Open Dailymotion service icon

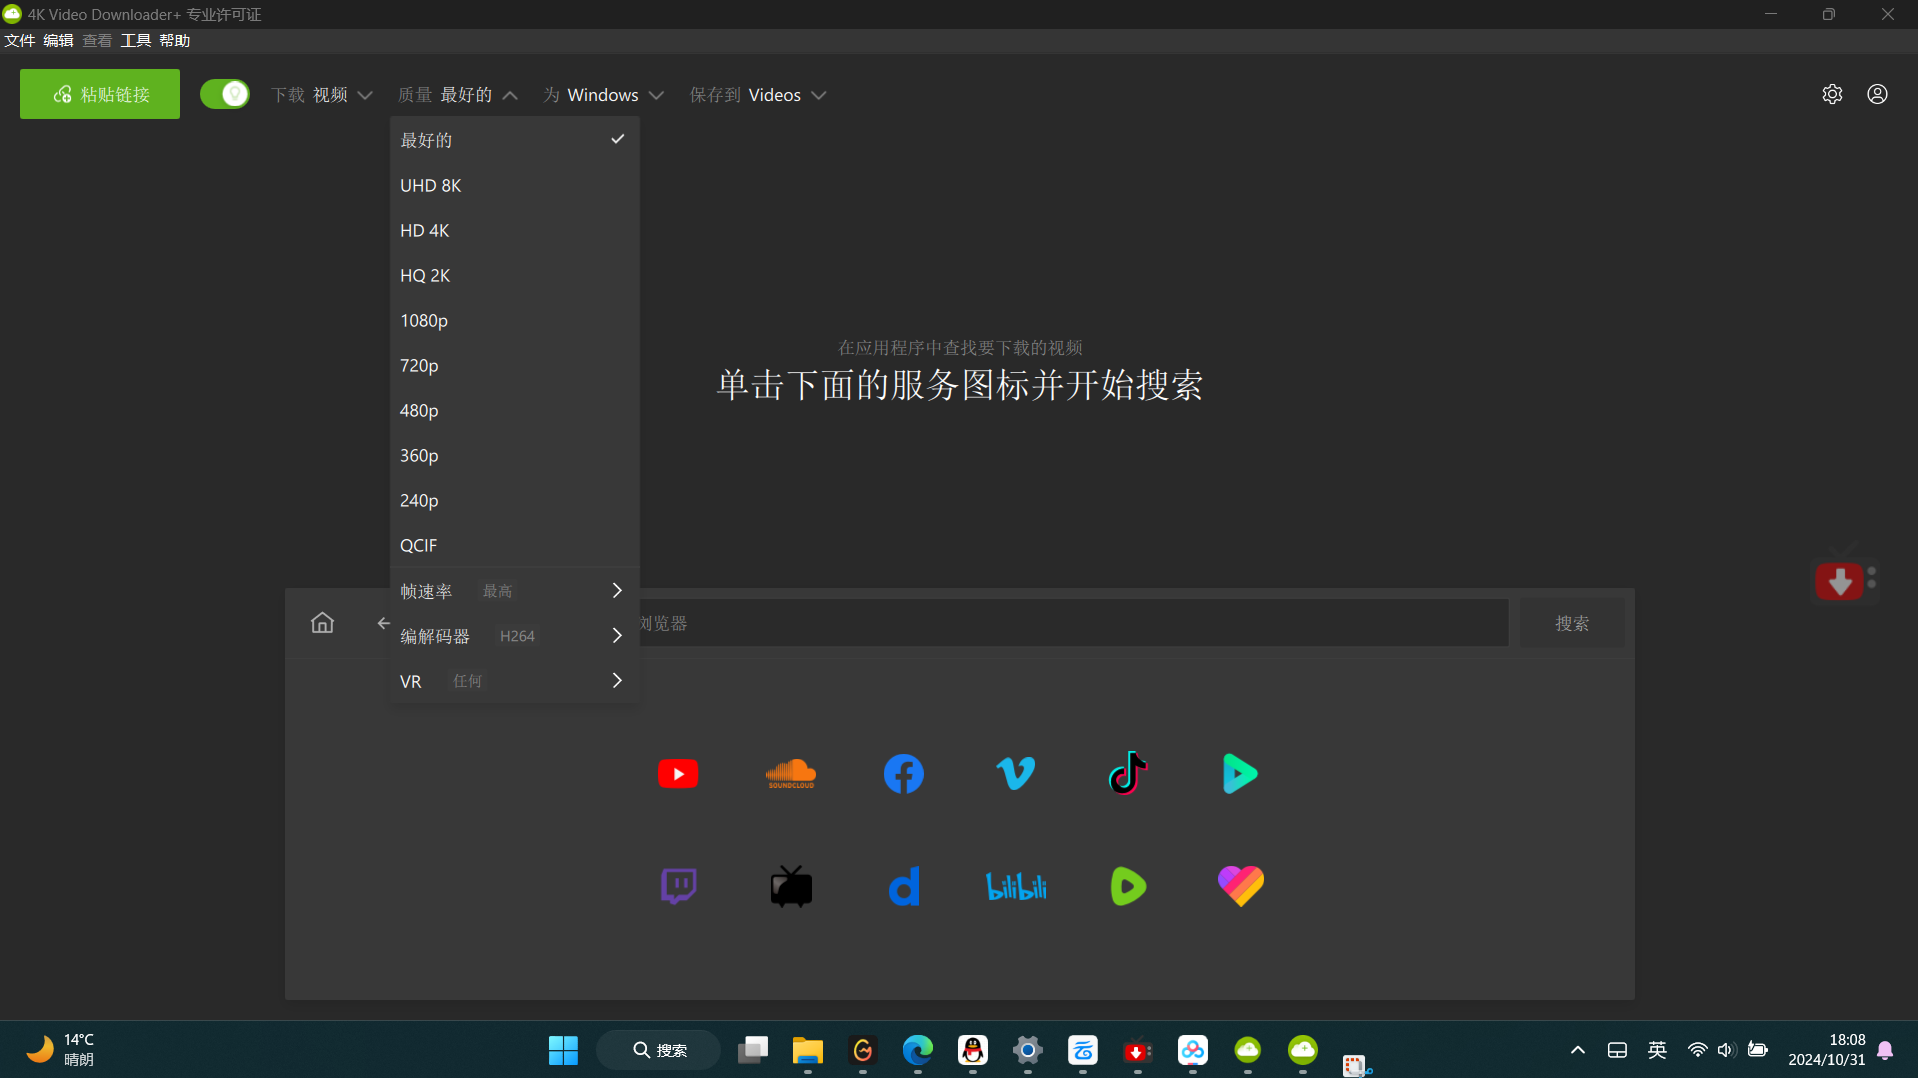(x=904, y=886)
